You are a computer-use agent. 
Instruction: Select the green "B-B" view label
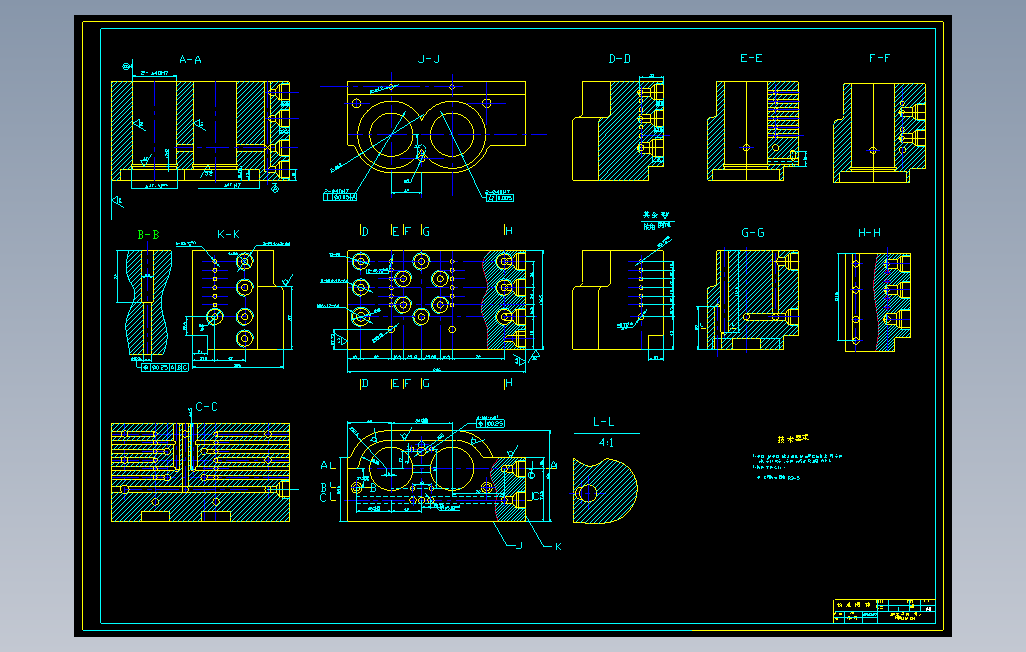149,234
